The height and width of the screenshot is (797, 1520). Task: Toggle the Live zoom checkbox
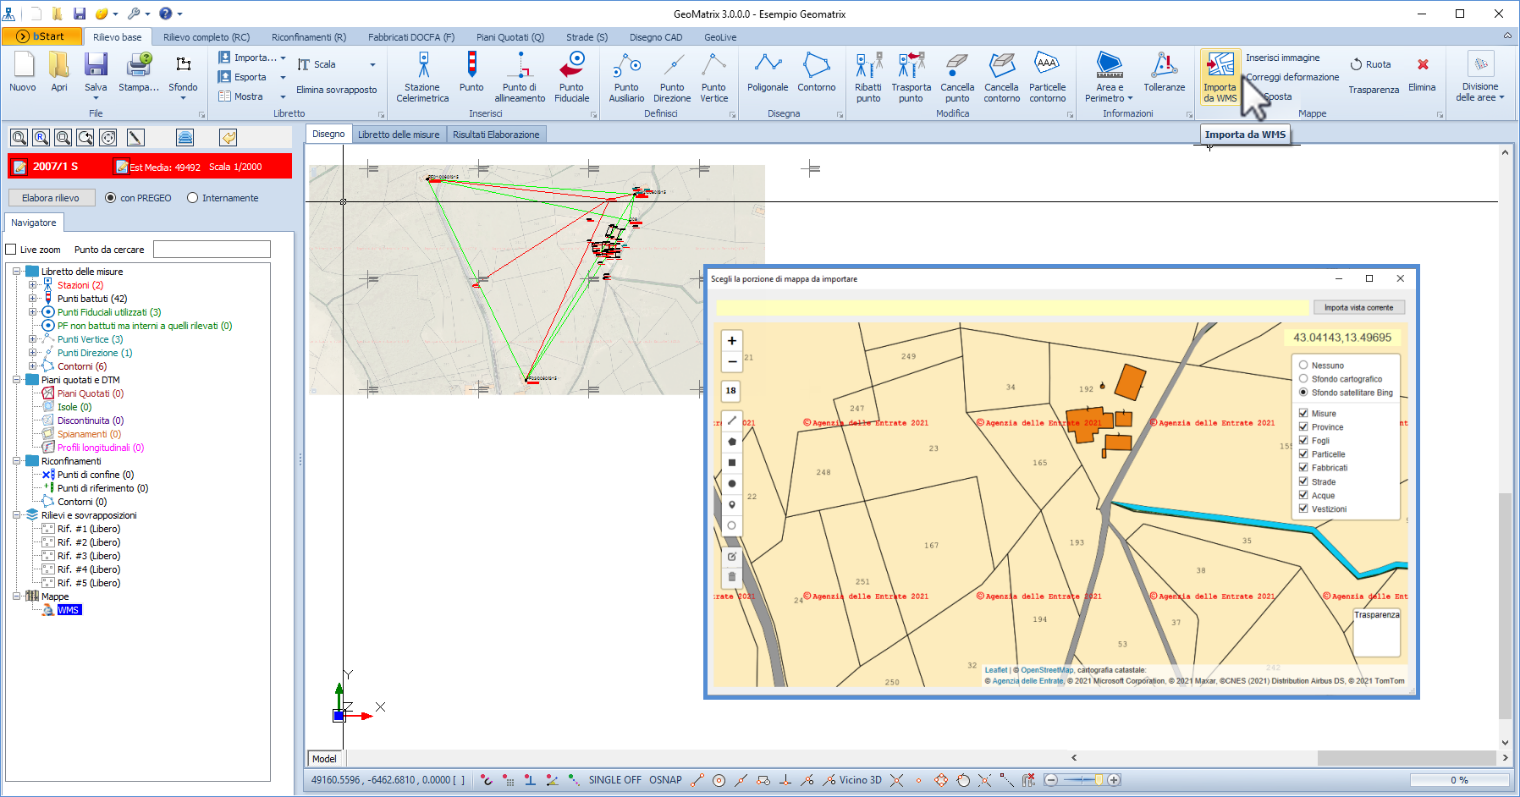coord(11,250)
